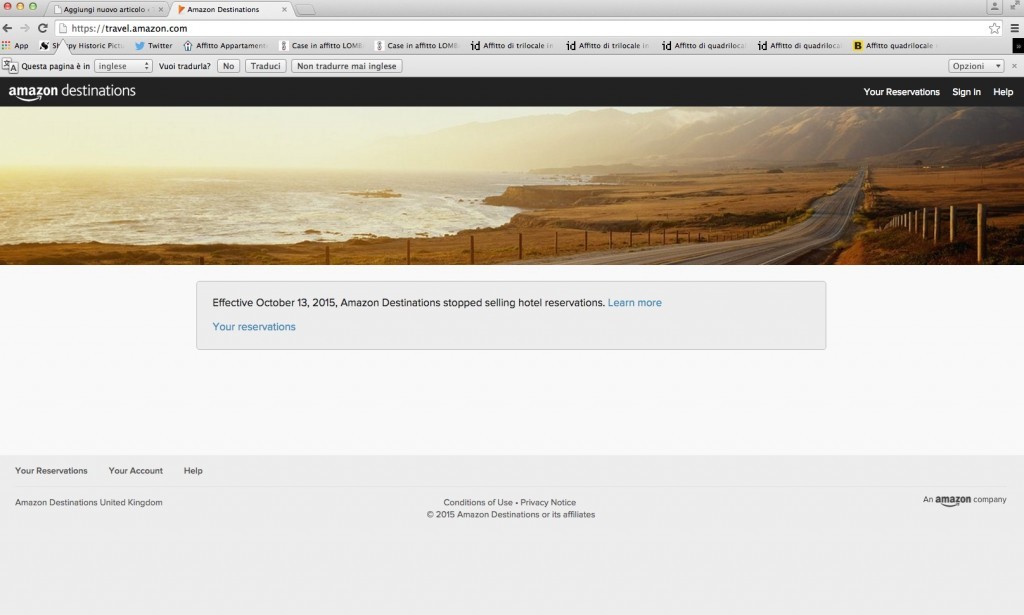
Task: Open the Twitter bookmark
Action: 153,46
